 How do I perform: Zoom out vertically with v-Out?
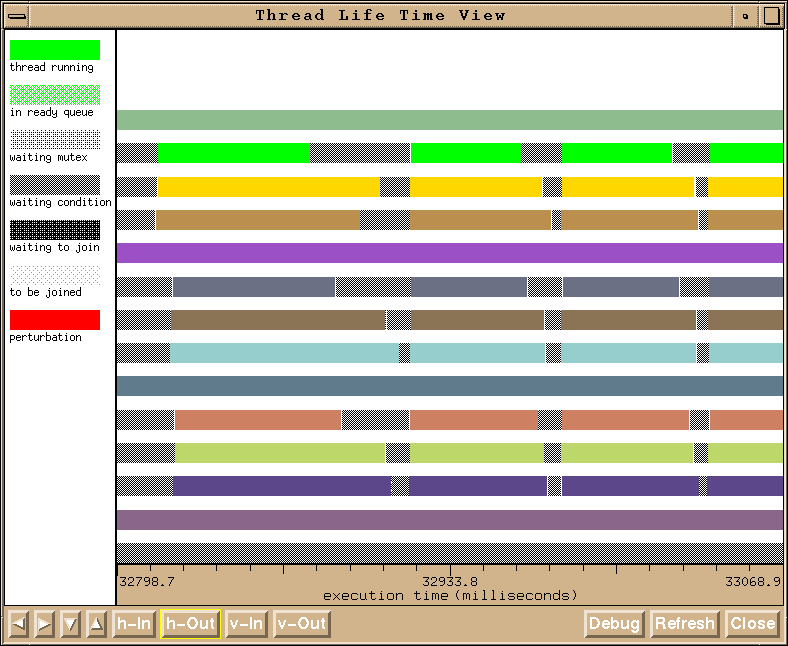(301, 624)
